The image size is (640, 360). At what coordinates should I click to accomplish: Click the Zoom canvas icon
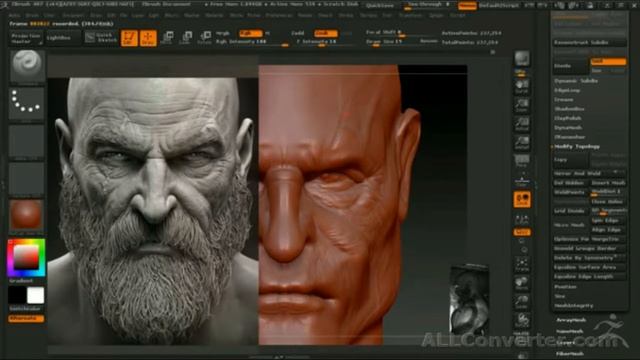click(x=522, y=105)
